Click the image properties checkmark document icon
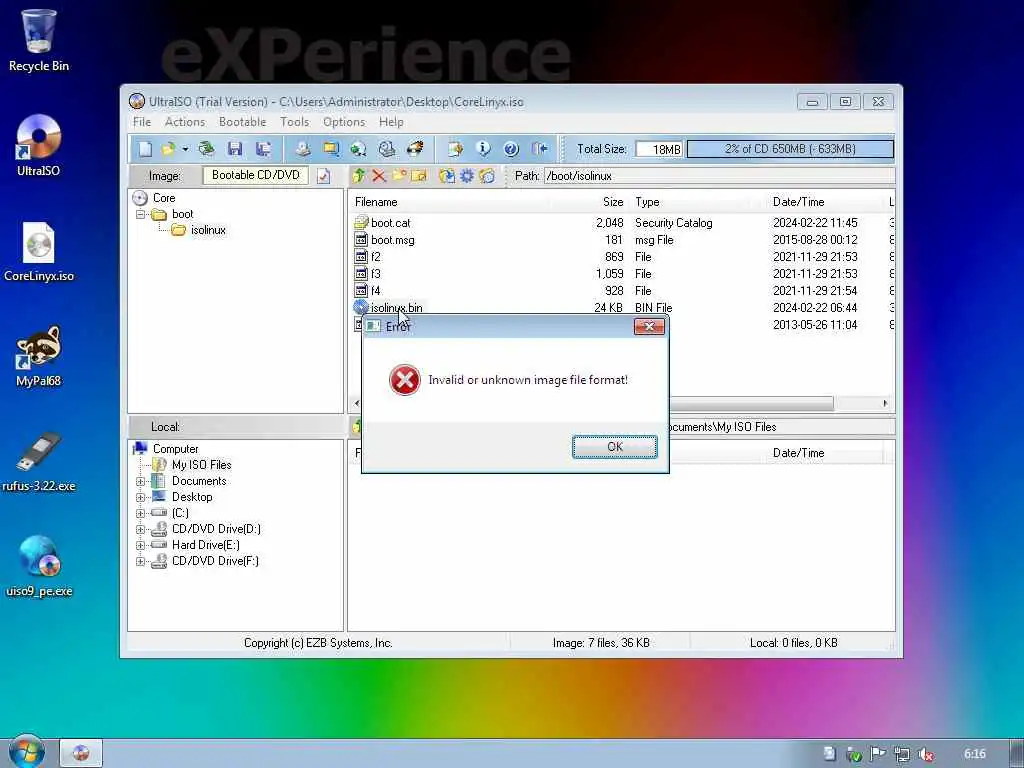Screen dimensions: 1024x768 coord(324,176)
